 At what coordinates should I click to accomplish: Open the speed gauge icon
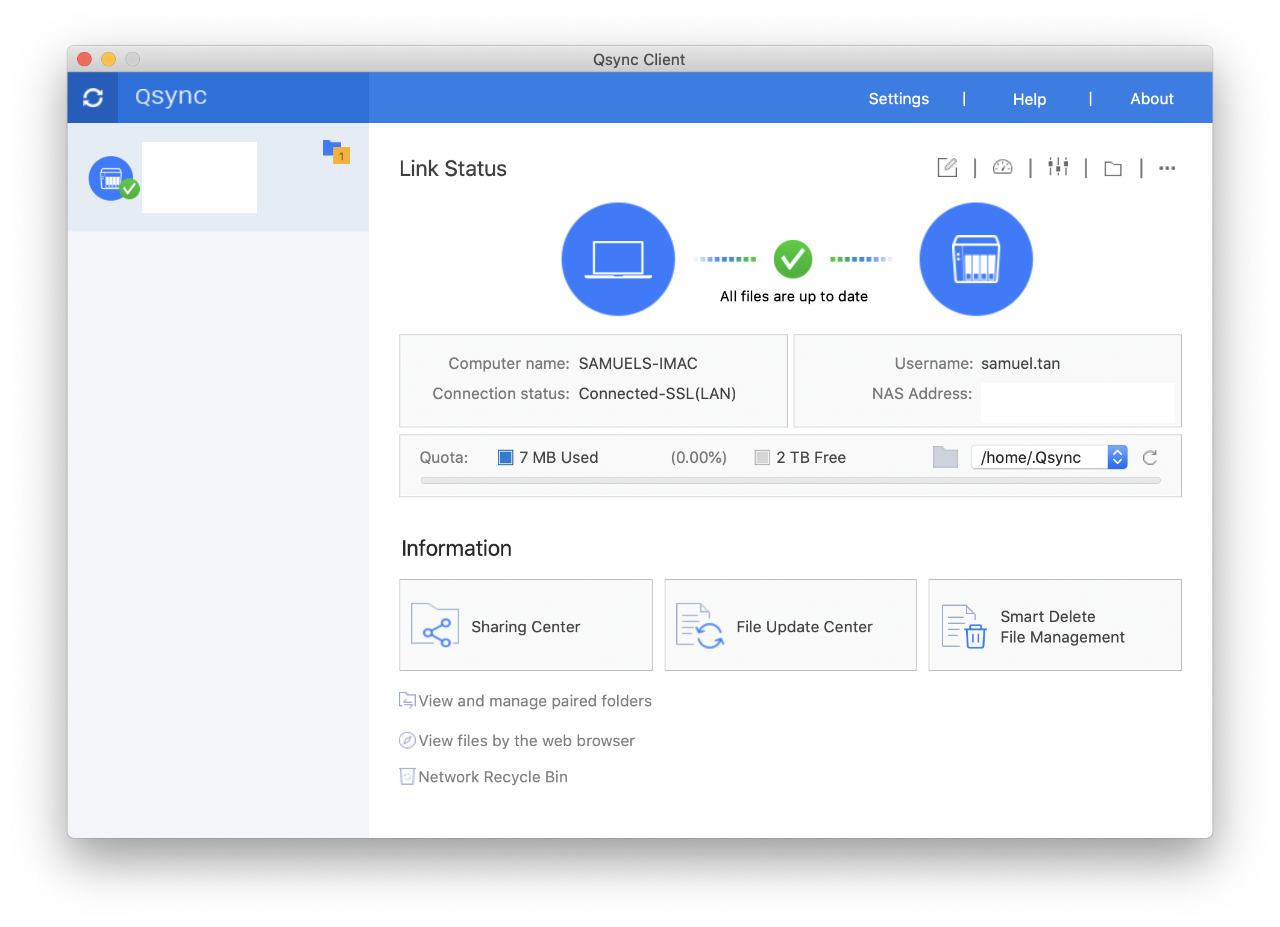(1002, 167)
